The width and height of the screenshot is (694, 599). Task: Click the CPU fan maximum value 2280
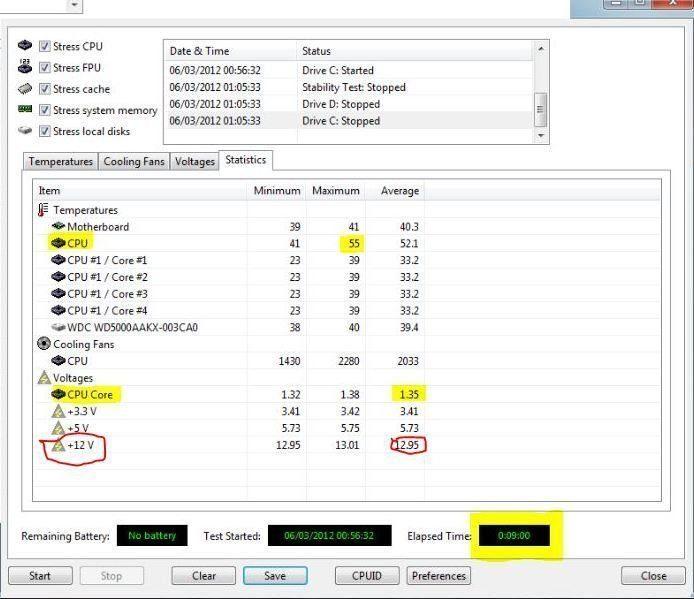point(349,361)
